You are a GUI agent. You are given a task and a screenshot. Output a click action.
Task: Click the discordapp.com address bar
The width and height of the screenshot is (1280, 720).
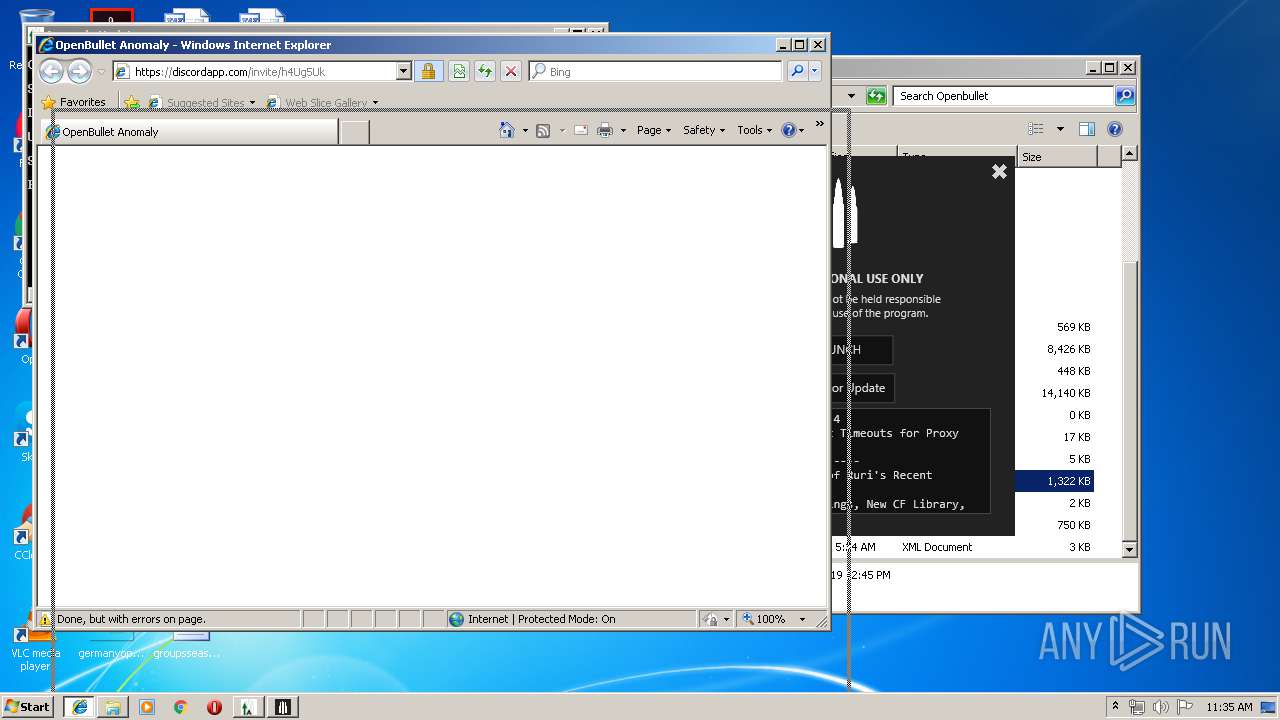pos(254,71)
